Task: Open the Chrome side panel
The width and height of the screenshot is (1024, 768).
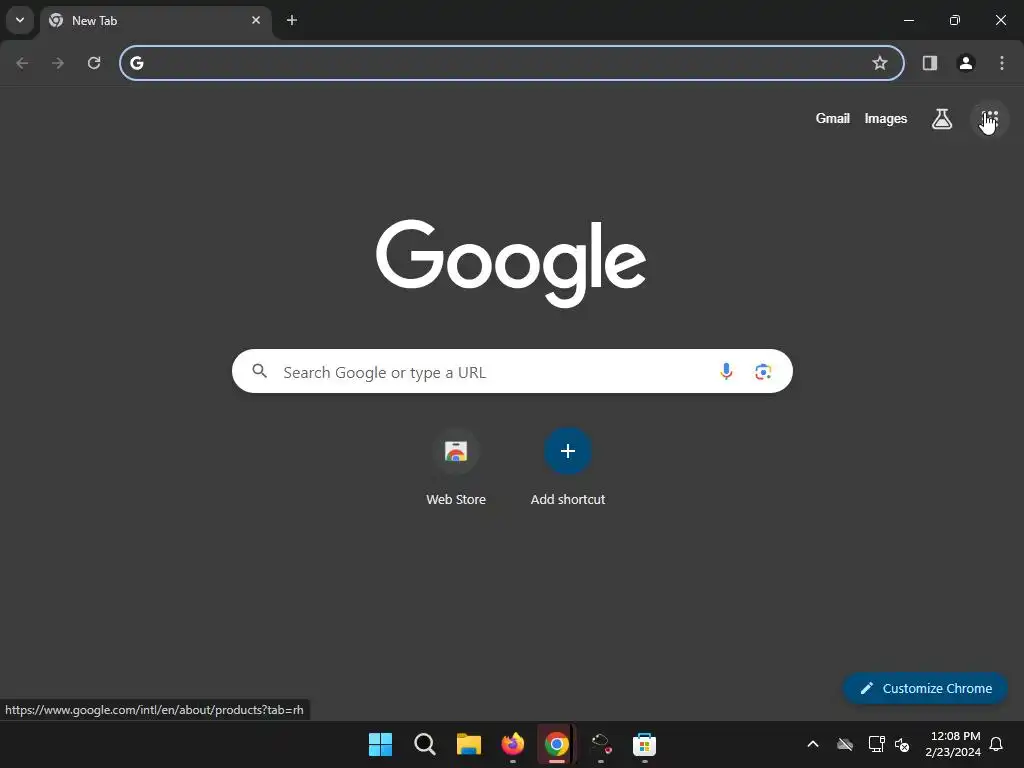Action: point(930,63)
